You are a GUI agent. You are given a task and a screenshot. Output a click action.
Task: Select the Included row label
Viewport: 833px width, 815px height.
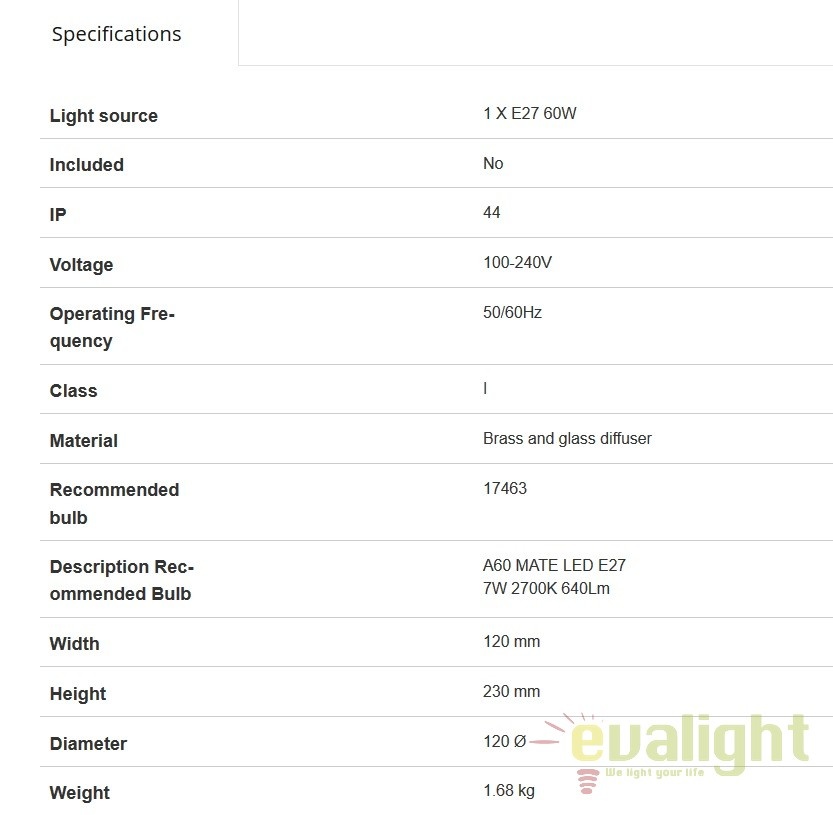point(87,165)
